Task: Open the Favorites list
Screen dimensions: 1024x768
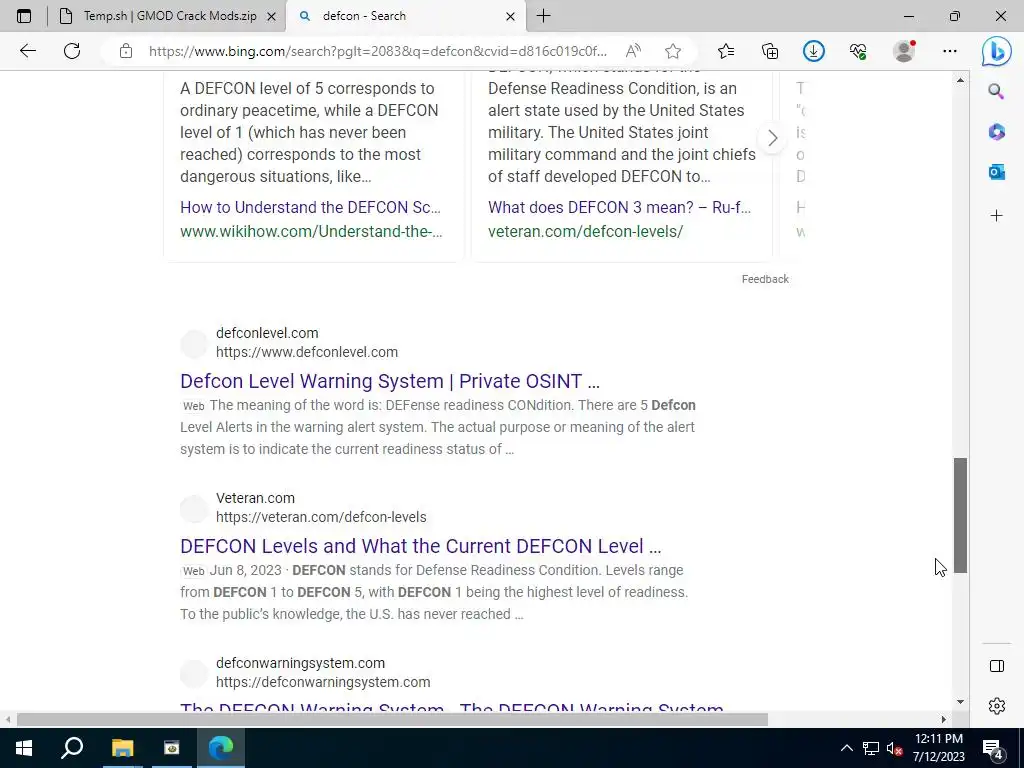Action: [726, 51]
